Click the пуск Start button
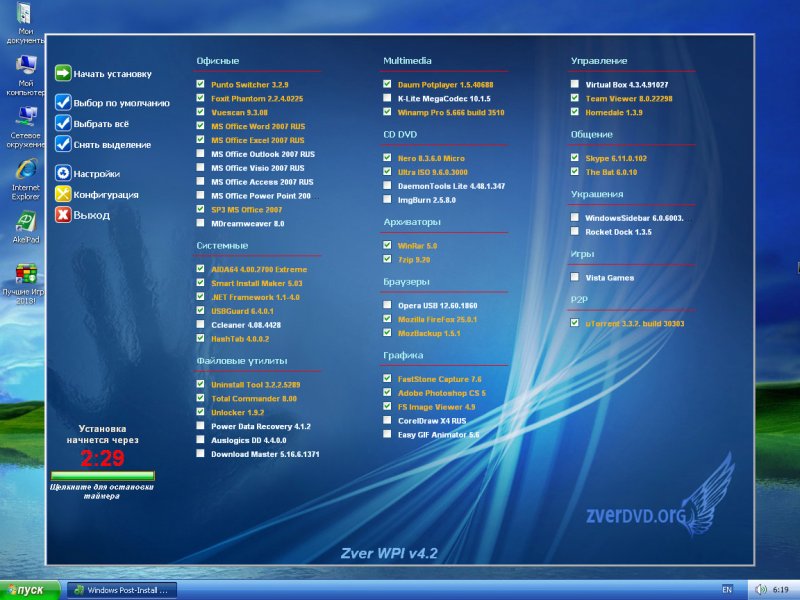This screenshot has width=800, height=600. [30, 590]
